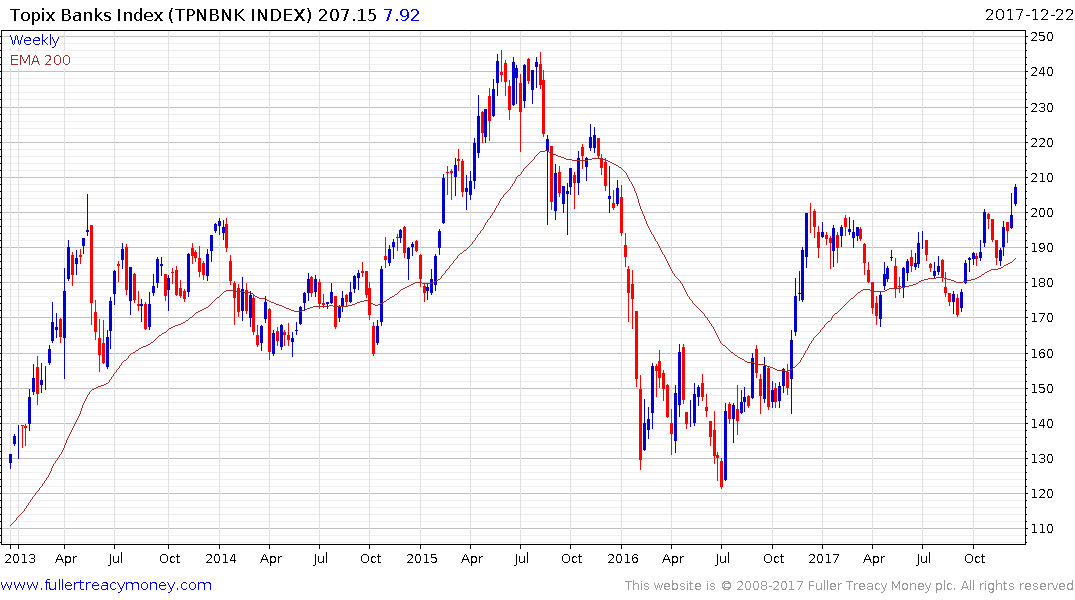The width and height of the screenshot is (1075, 600).
Task: Click the latest weekly candle near 207
Action: [x=1015, y=195]
